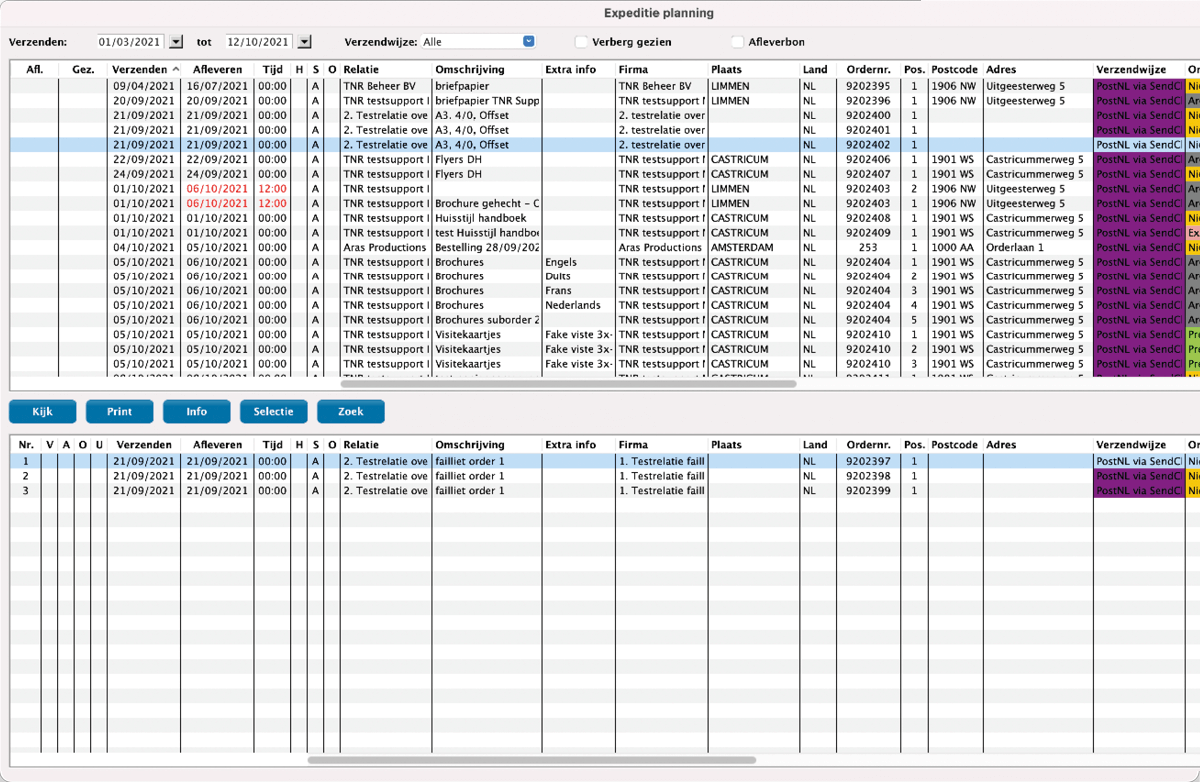Click purple Verzendwijze cell of order 9202398

coord(1139,476)
